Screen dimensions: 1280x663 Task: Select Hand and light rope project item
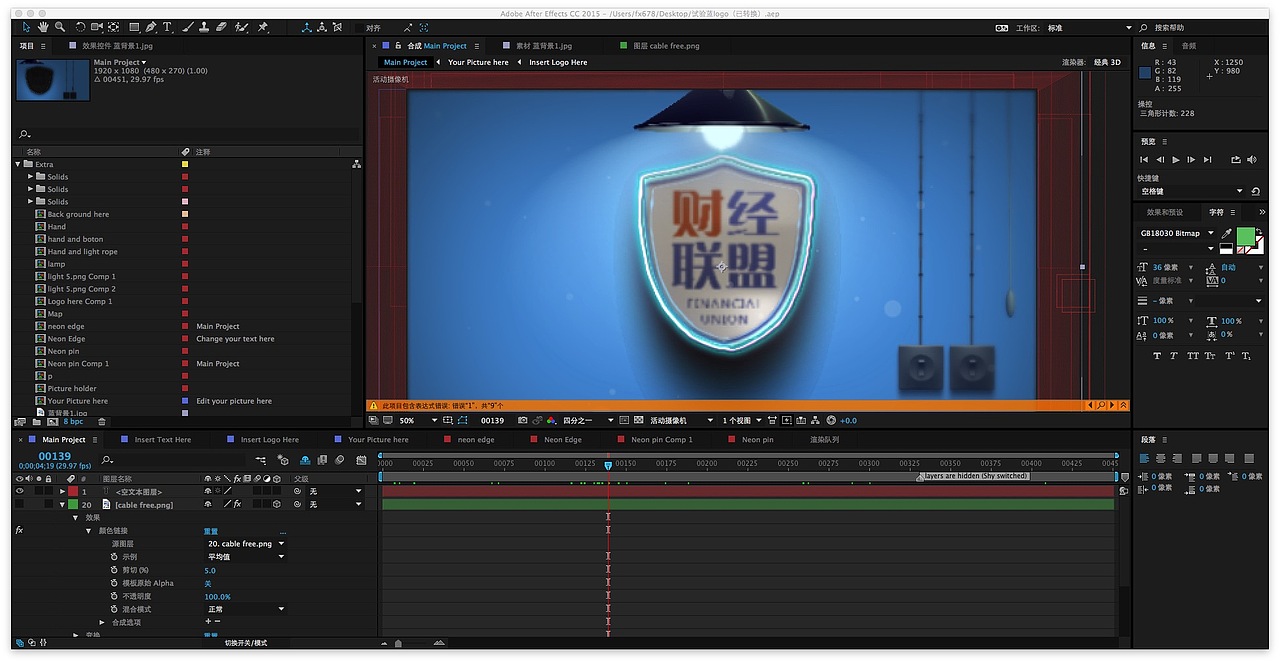pos(82,252)
